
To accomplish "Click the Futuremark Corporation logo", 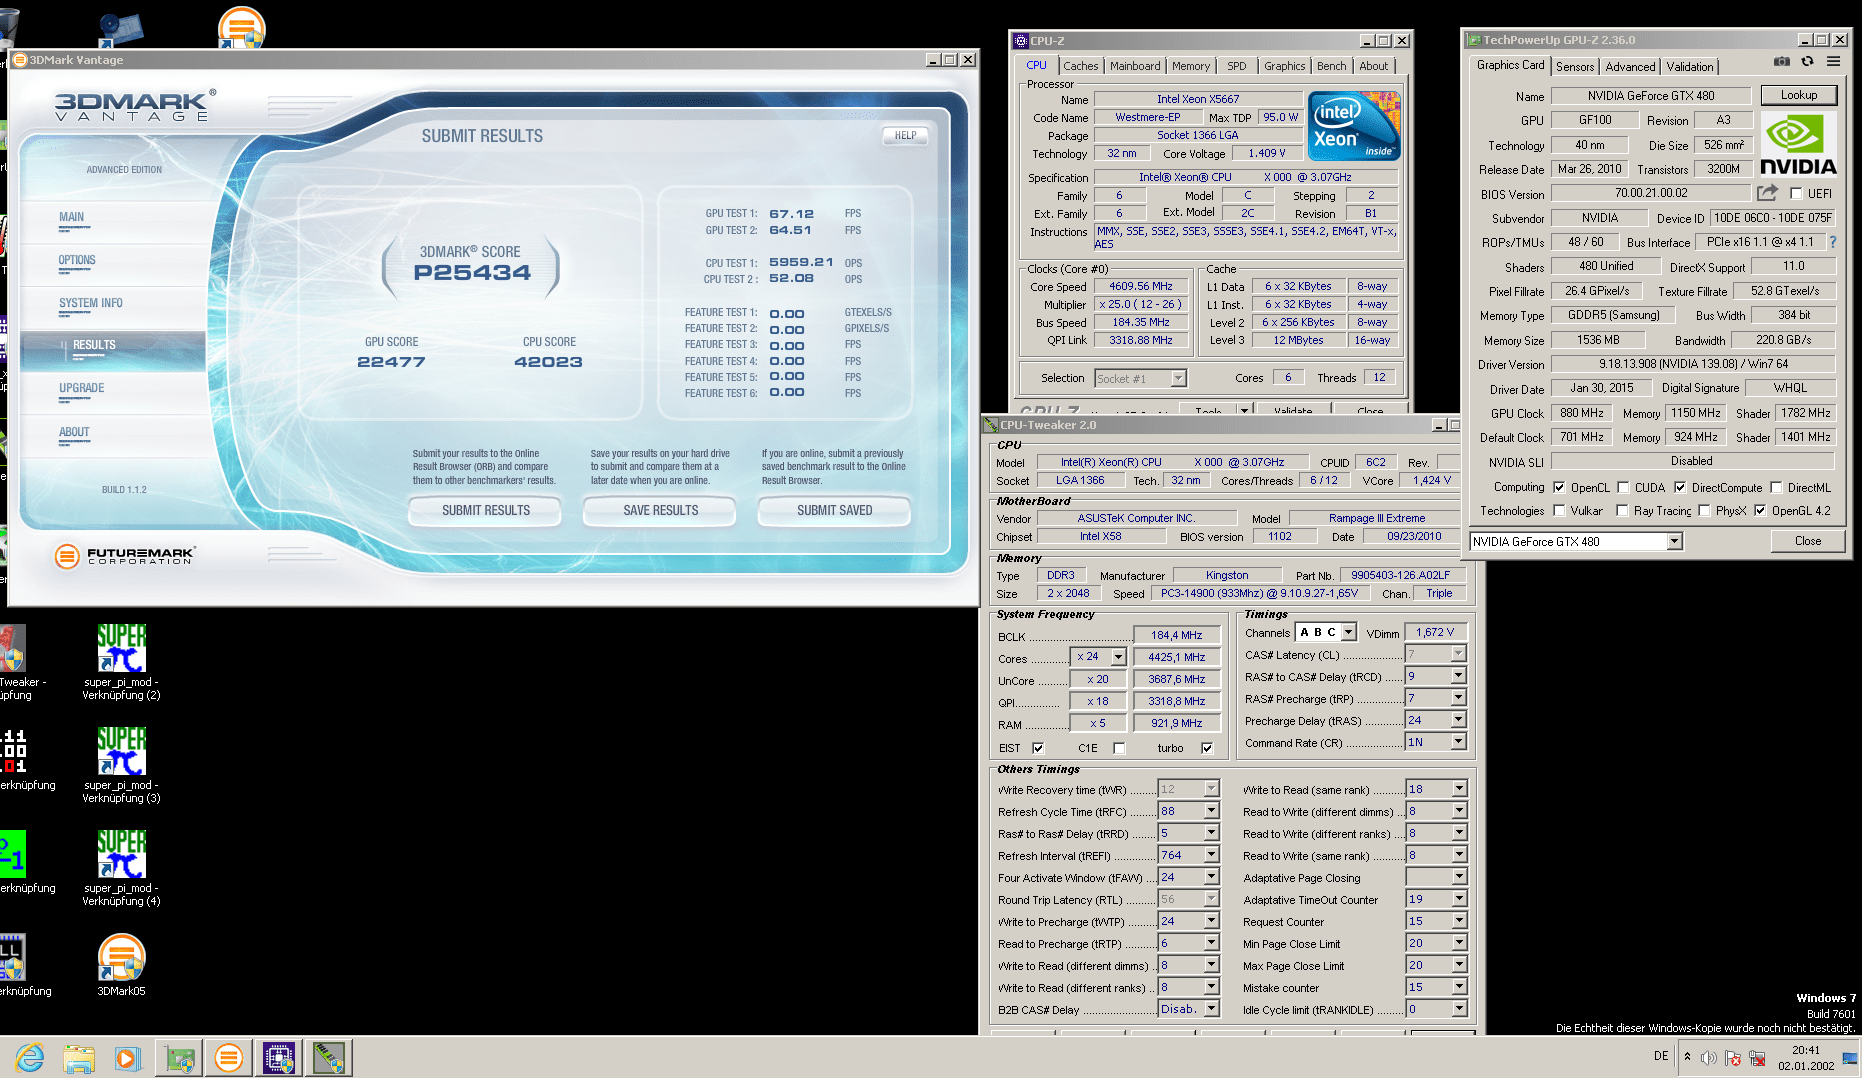I will point(124,556).
